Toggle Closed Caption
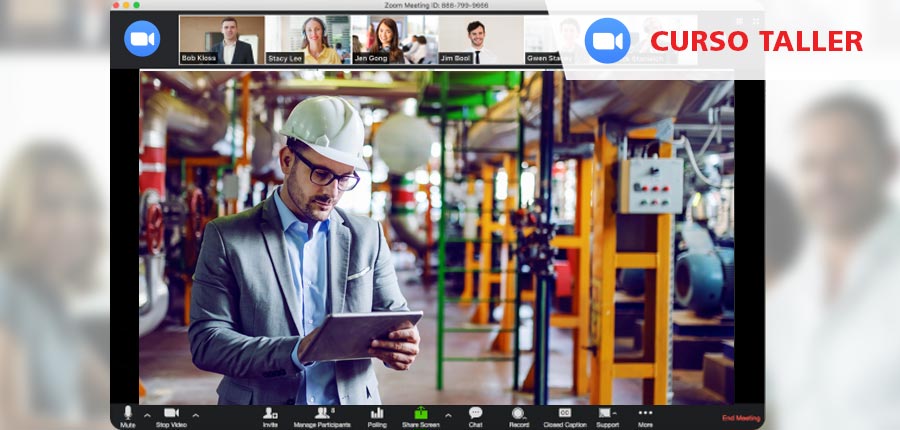Viewport: 900px width, 430px height. coord(565,414)
